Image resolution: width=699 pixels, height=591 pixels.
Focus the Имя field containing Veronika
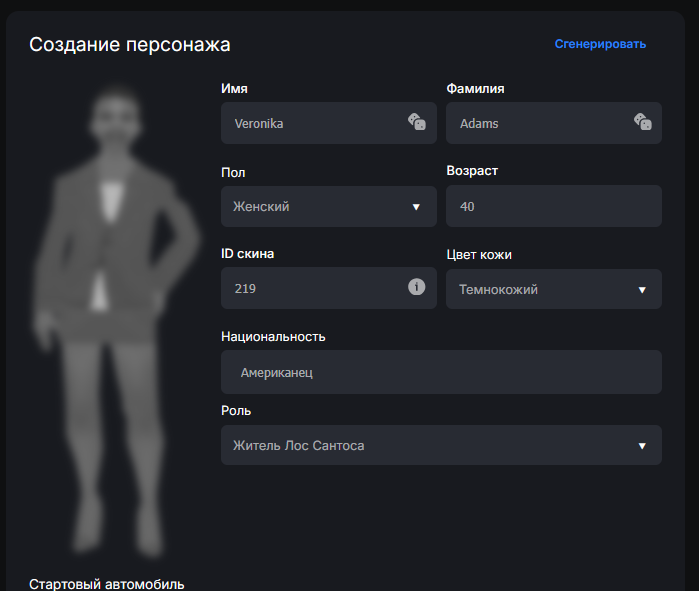point(329,123)
